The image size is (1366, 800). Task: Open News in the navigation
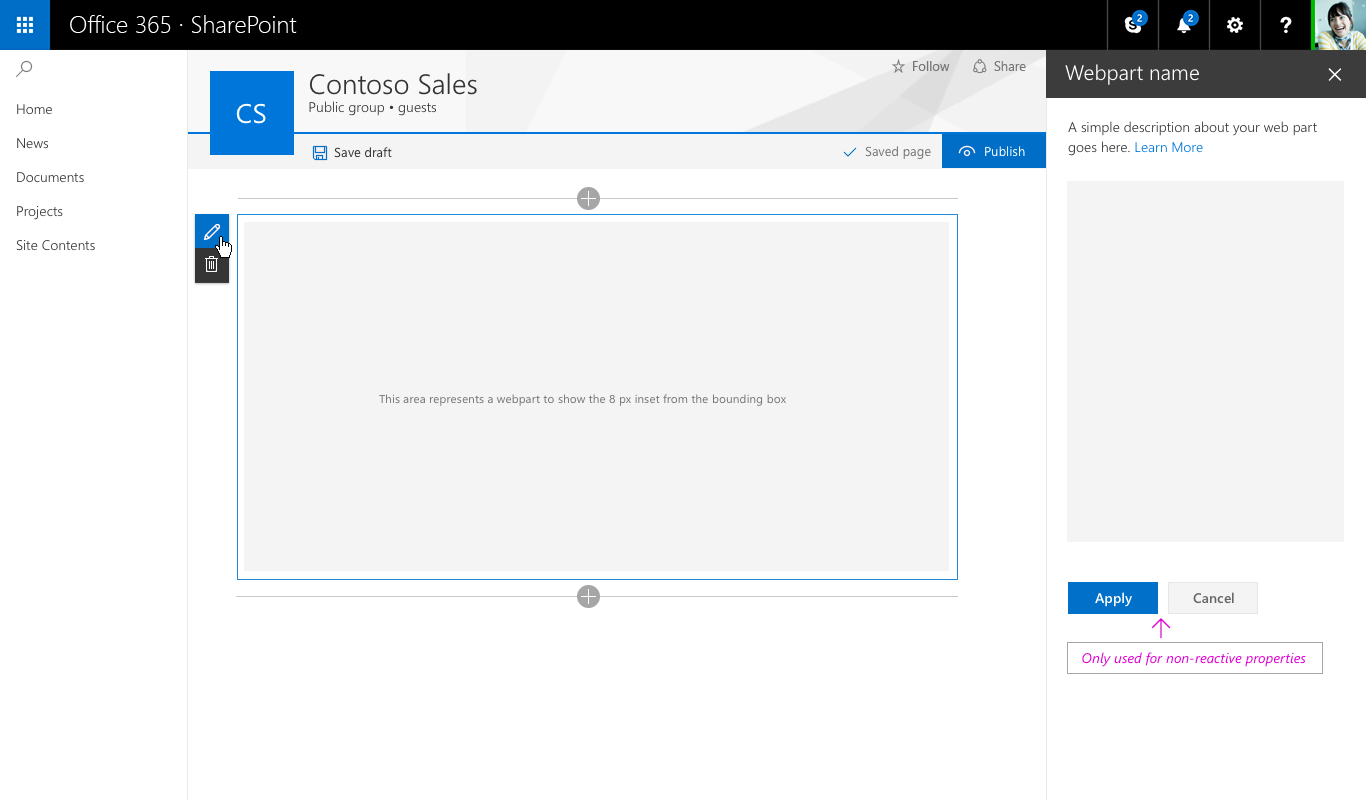[x=32, y=143]
